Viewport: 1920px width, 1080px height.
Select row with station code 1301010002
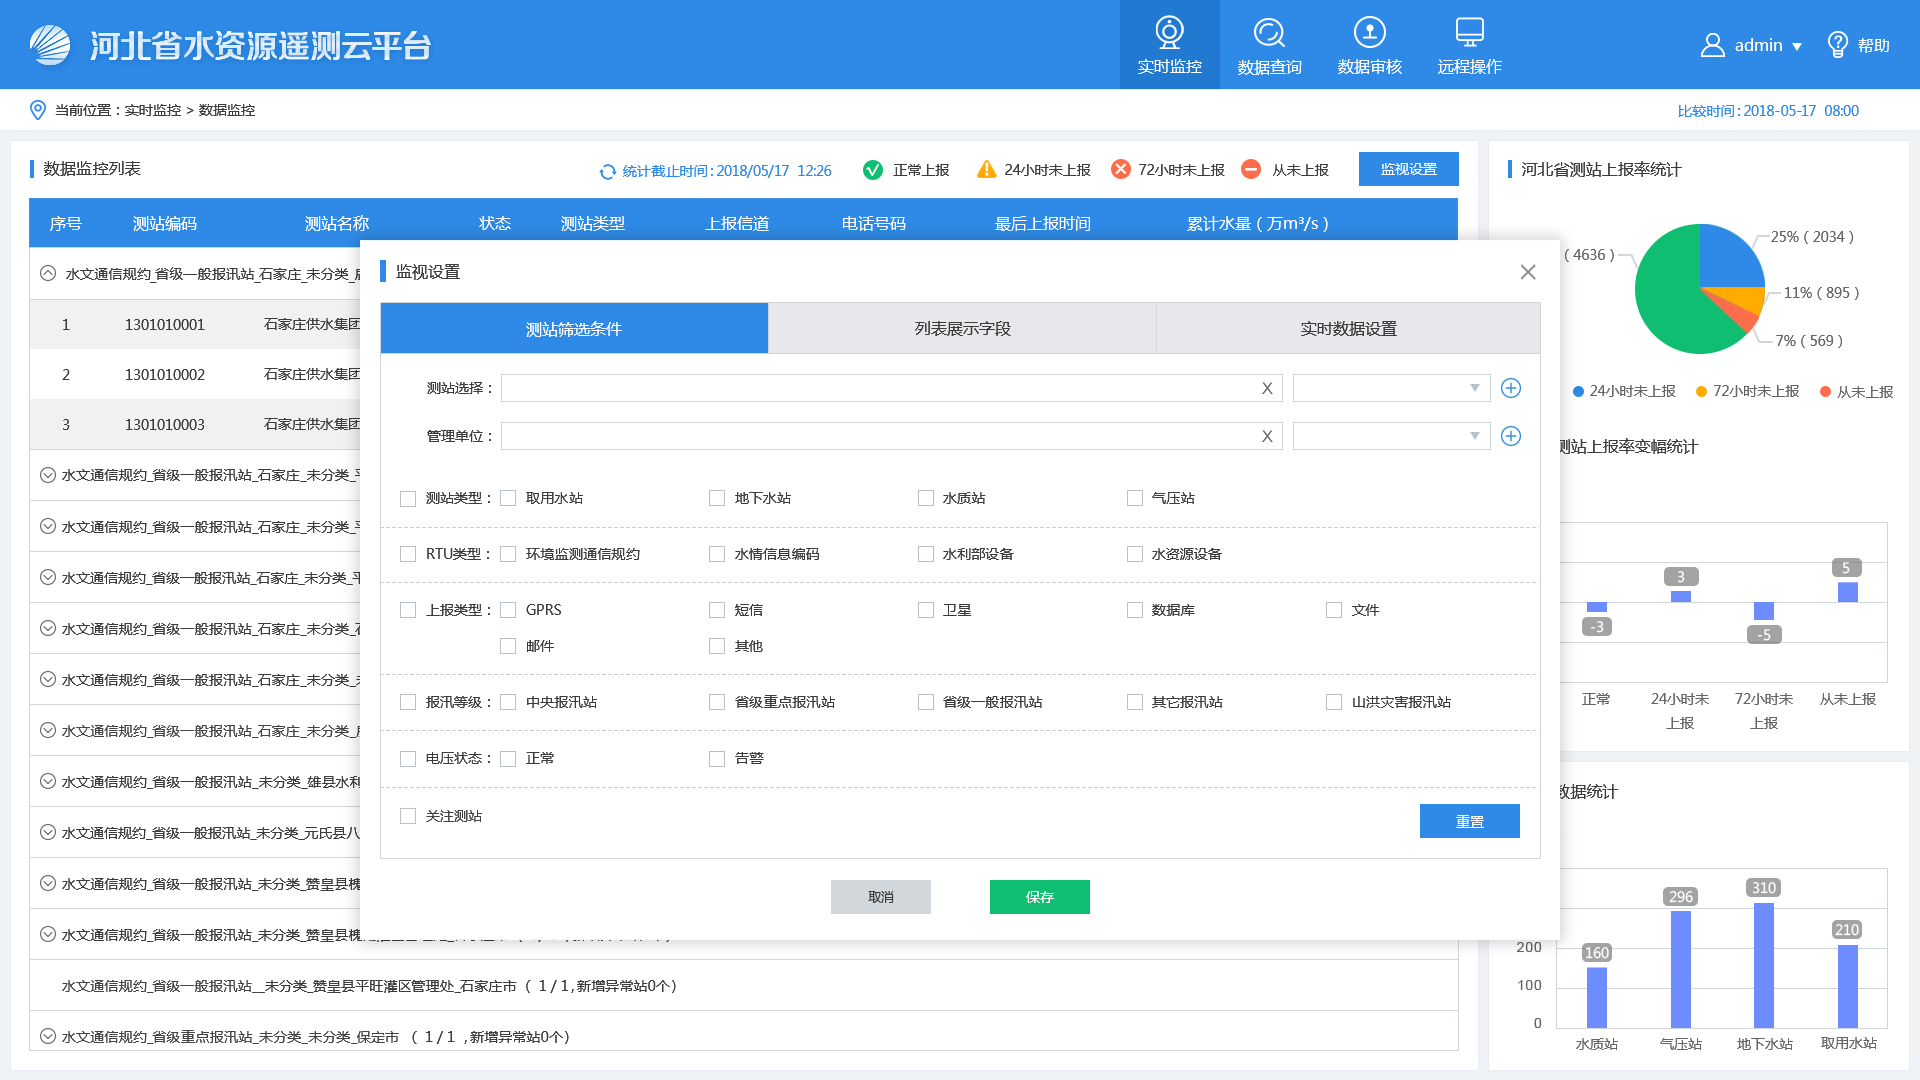pos(195,374)
